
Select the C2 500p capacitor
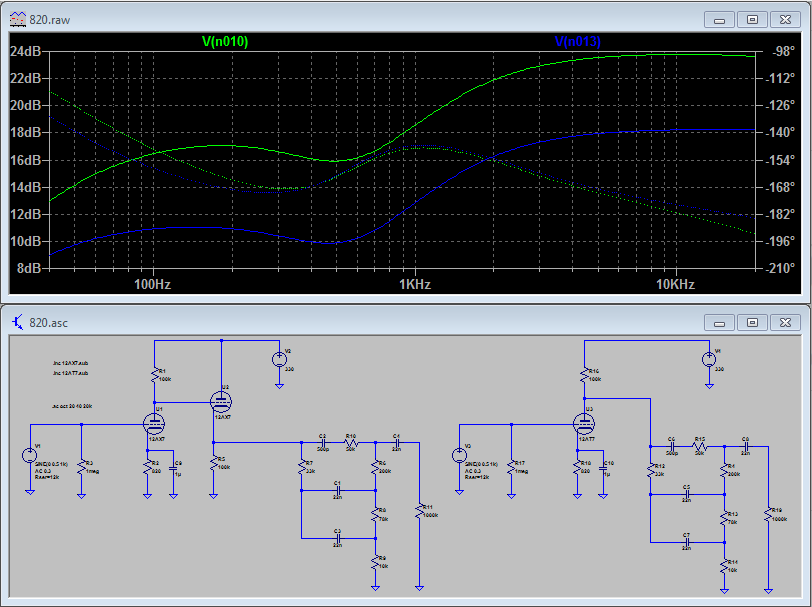click(x=323, y=441)
